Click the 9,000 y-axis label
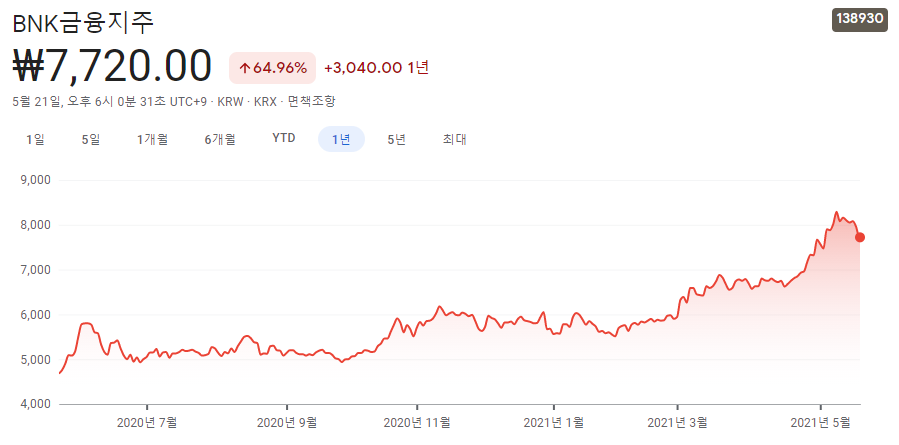899x445 pixels. tap(38, 180)
